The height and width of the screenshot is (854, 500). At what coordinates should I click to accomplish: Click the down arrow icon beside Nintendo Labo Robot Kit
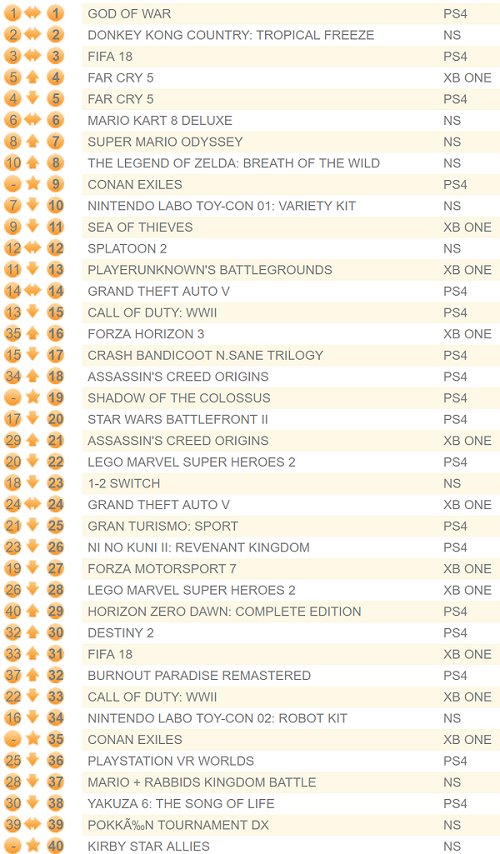coord(33,717)
